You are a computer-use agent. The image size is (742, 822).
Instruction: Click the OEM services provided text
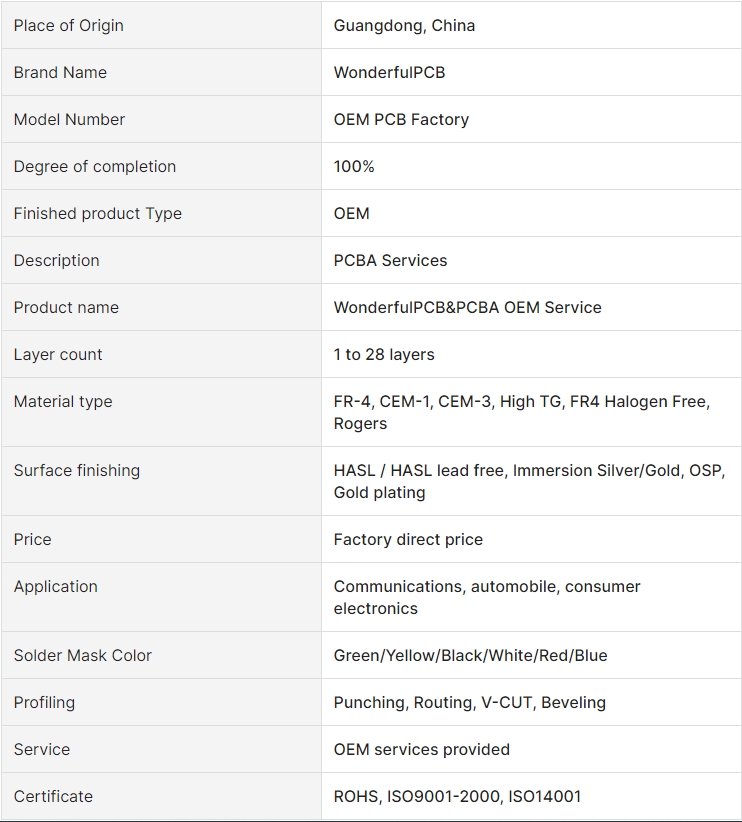(422, 750)
